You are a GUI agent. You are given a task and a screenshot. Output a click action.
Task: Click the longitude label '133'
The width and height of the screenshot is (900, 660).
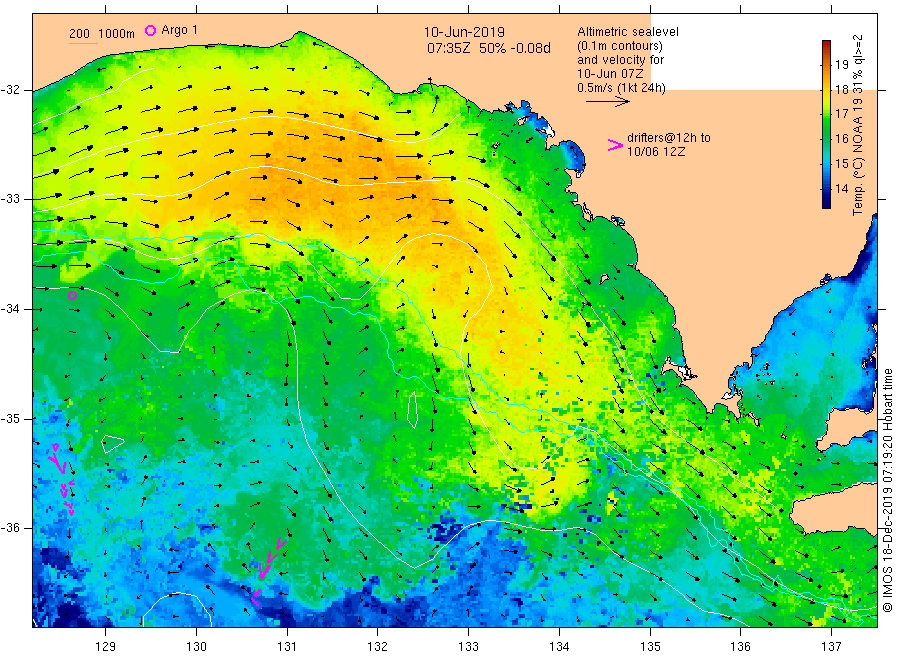coord(468,646)
